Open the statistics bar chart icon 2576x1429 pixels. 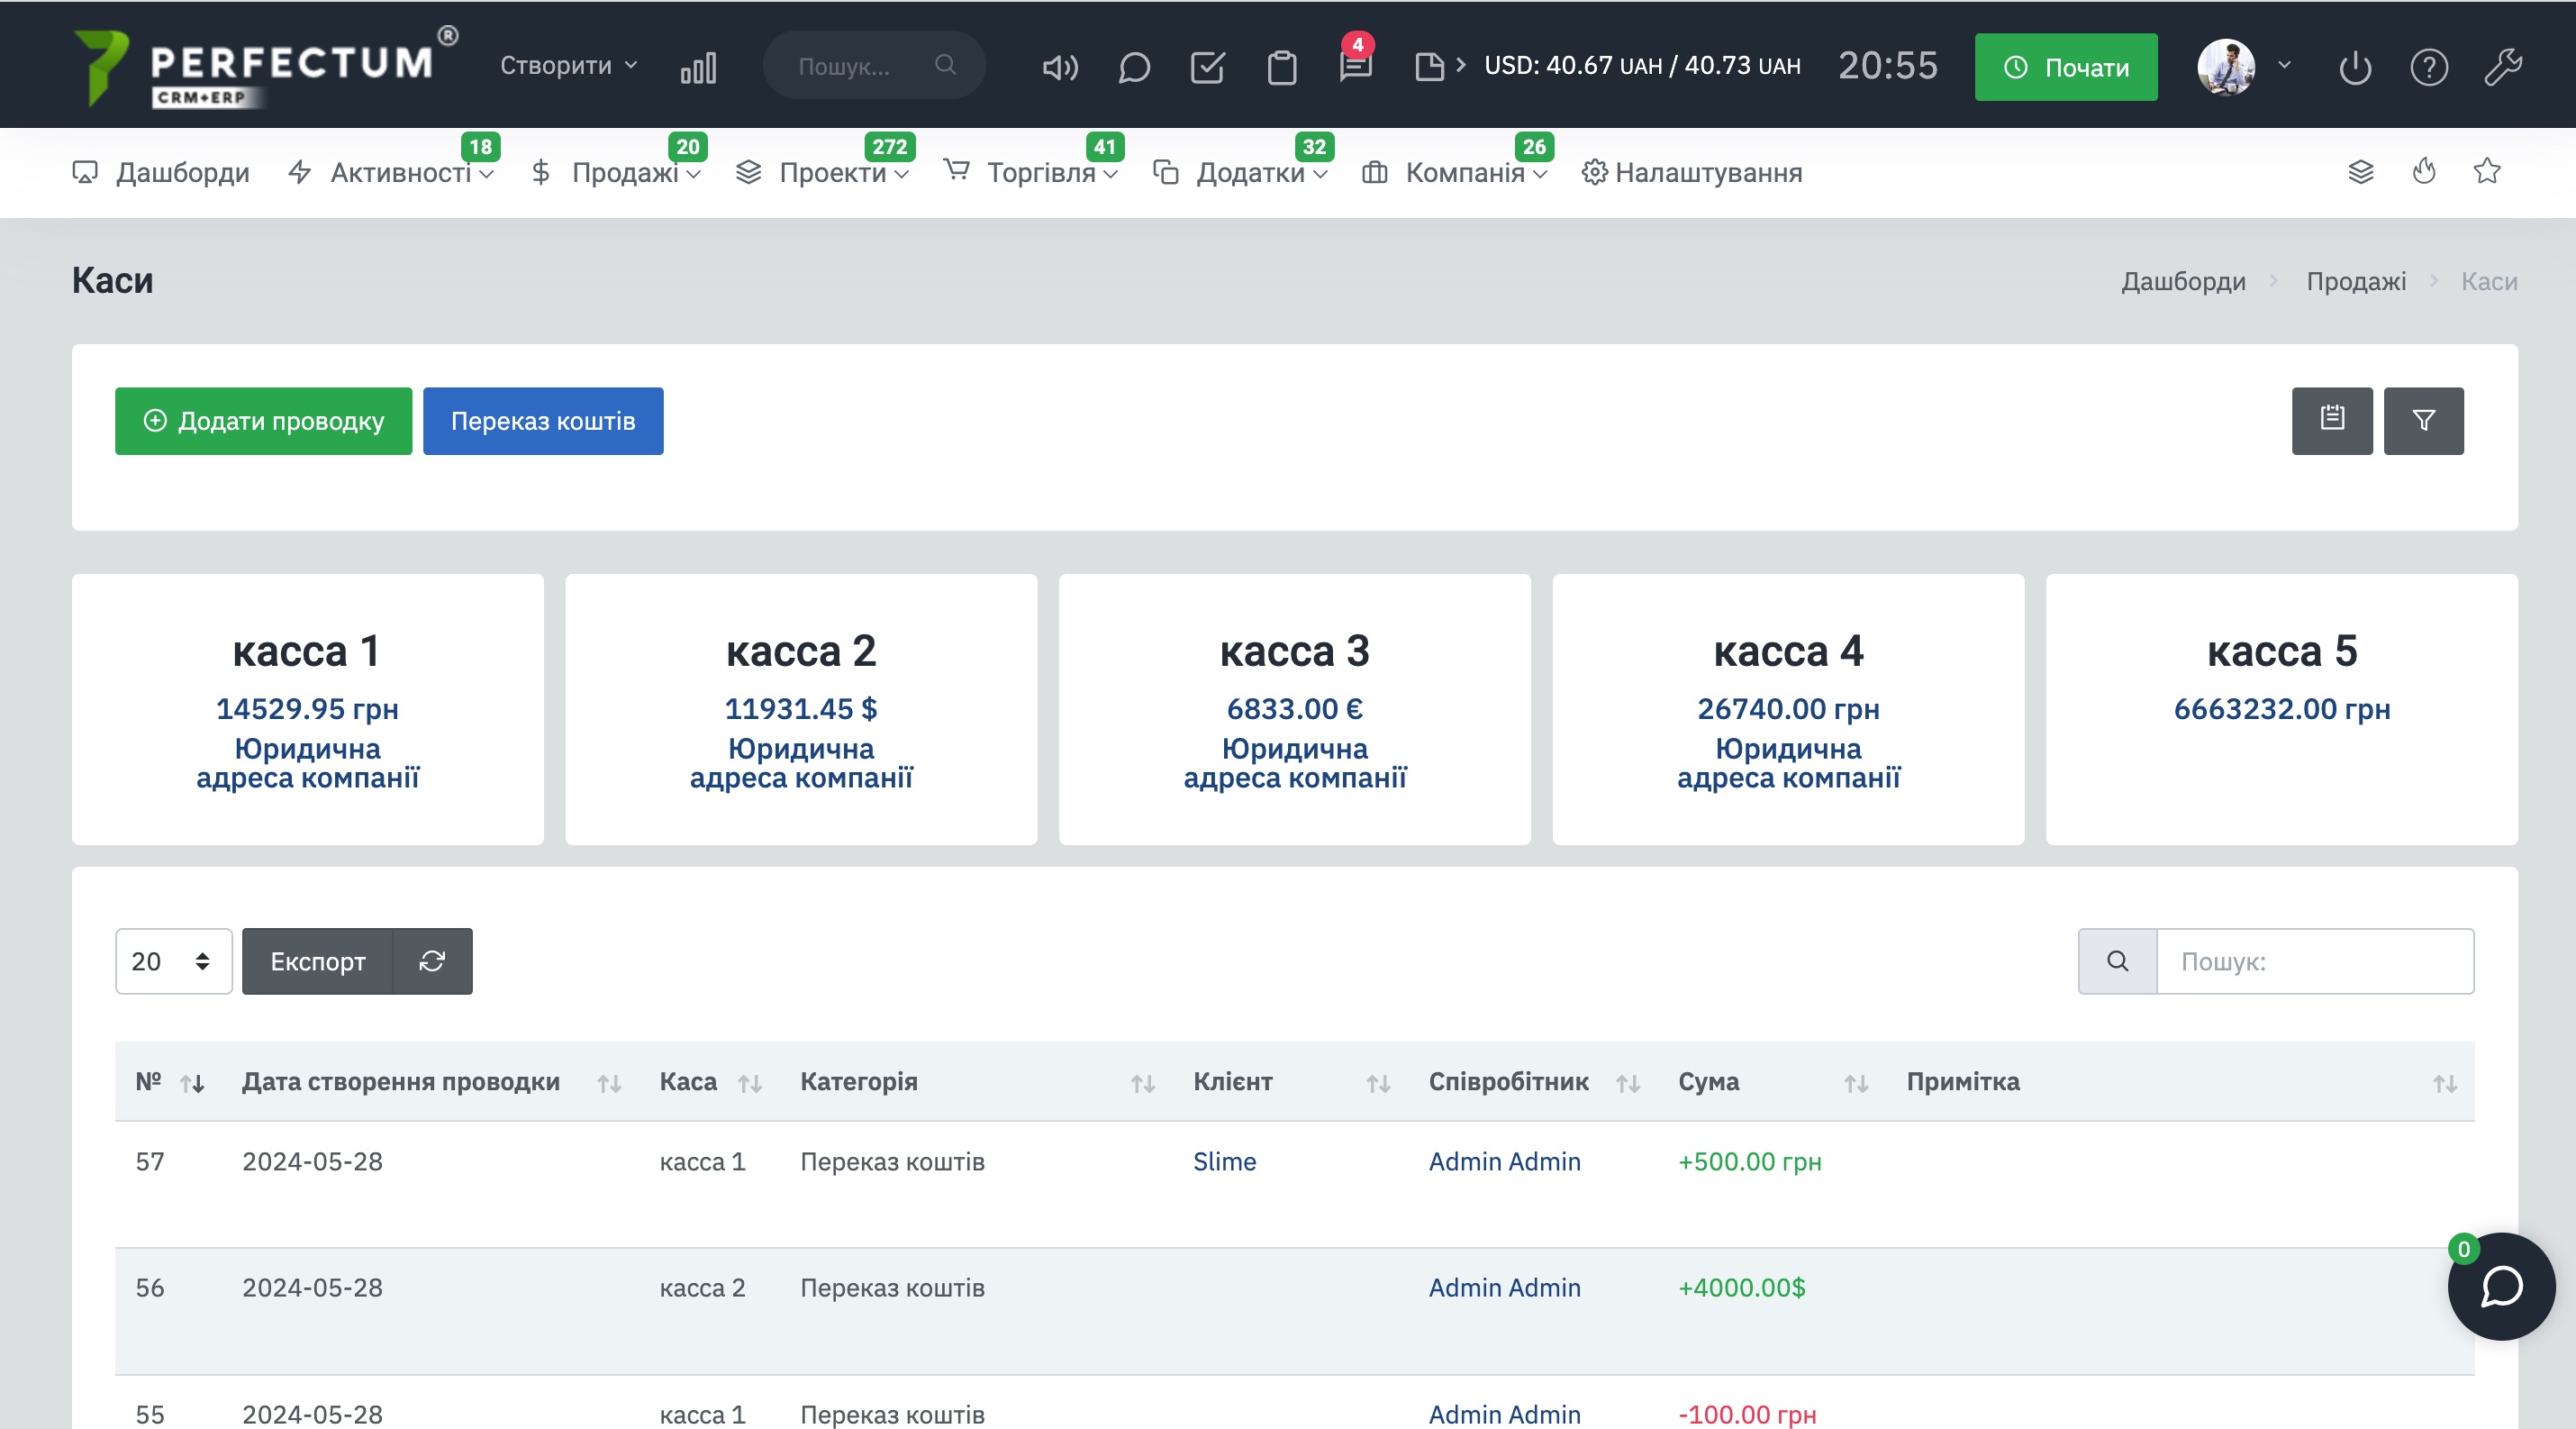(x=698, y=67)
